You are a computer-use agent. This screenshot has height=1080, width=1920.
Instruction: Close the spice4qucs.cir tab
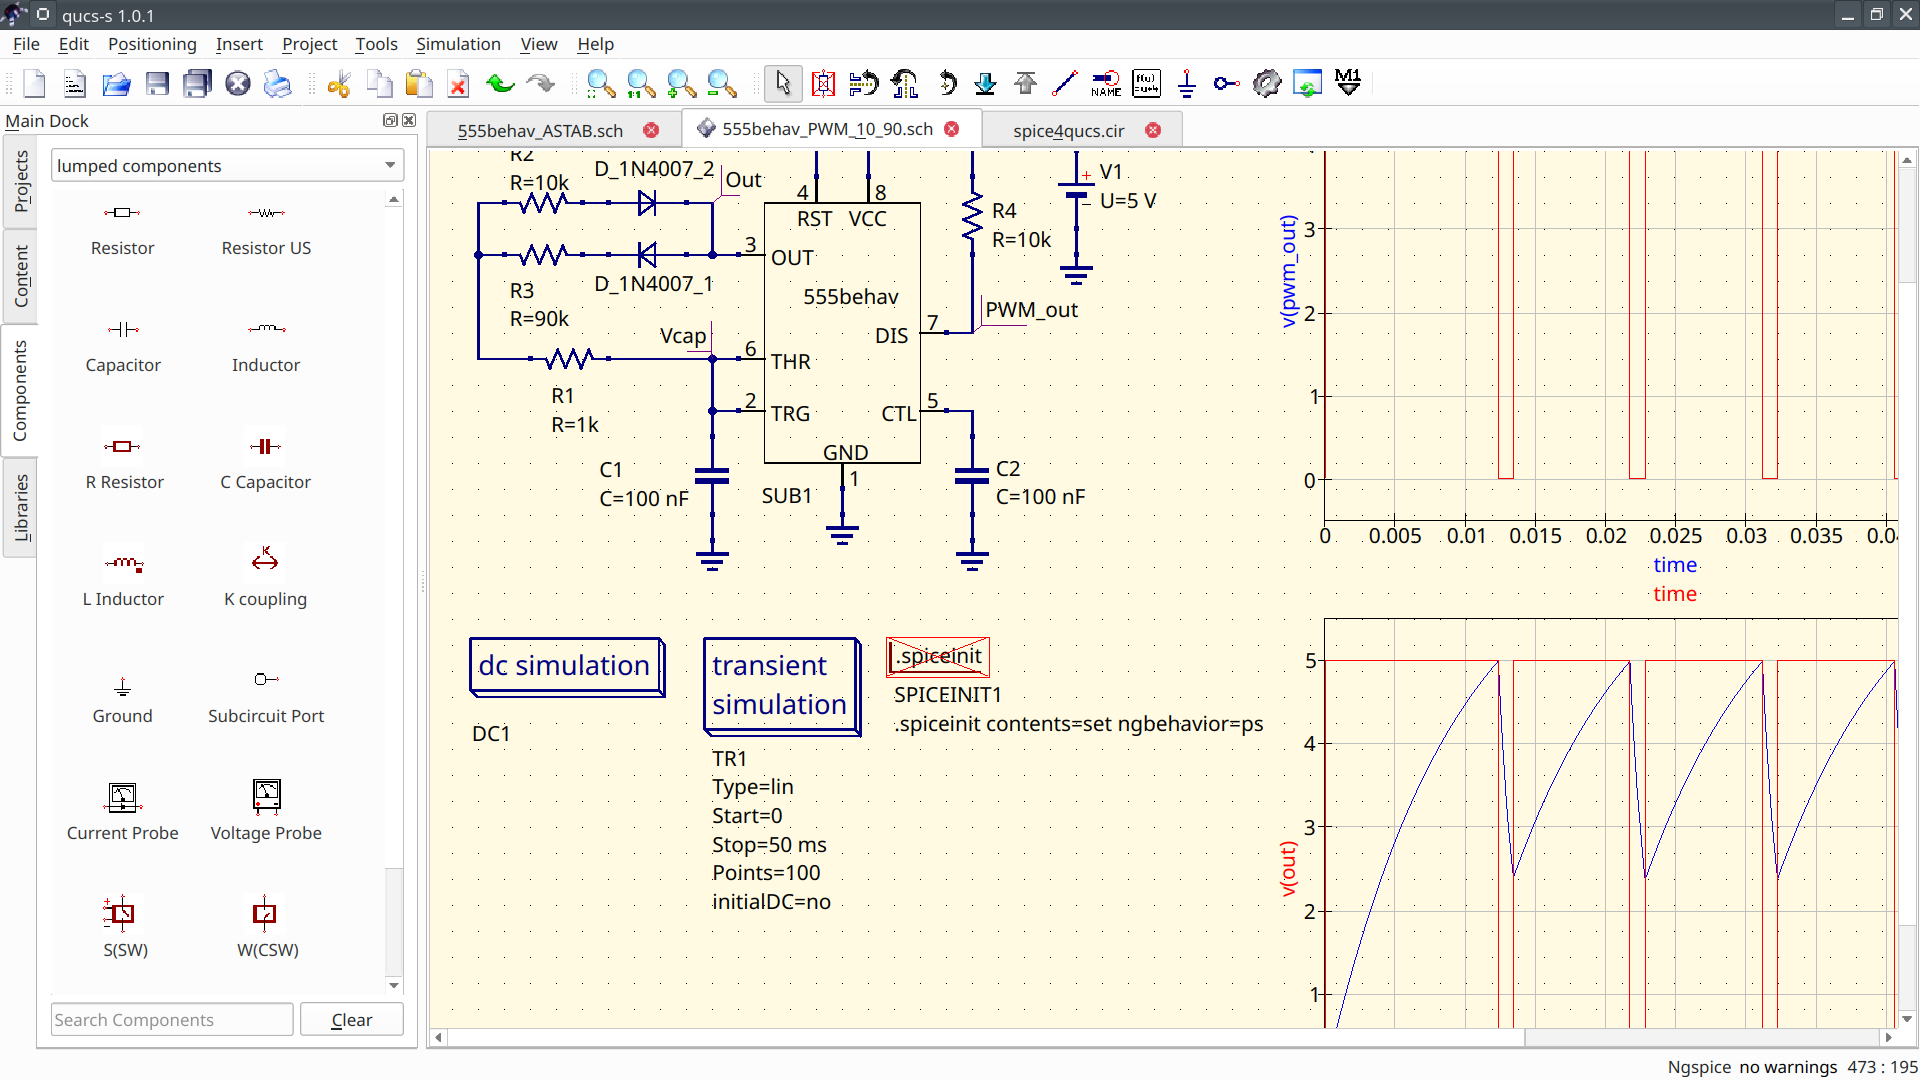pos(1155,130)
